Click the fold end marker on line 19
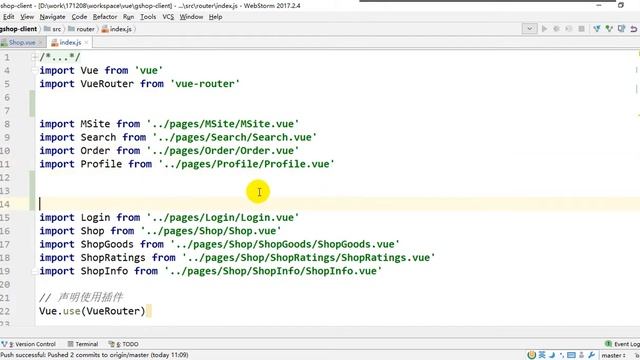This screenshot has height=360, width=640. pos(34,271)
